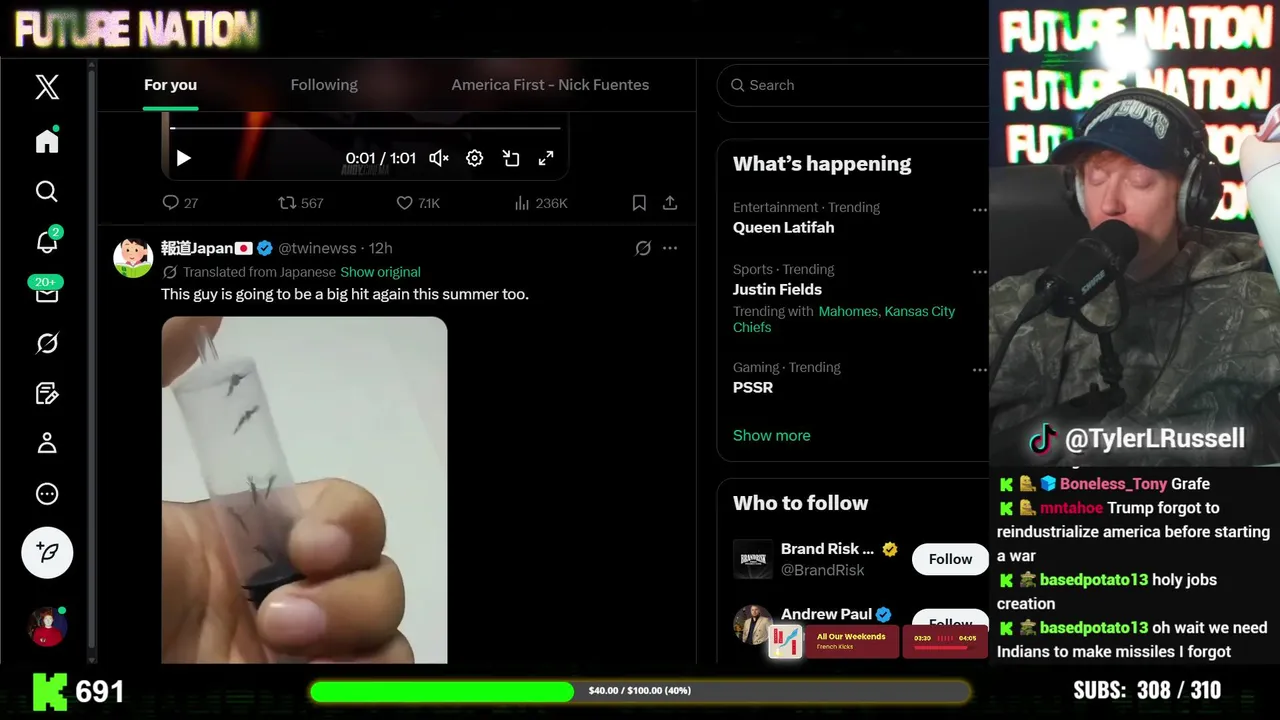Repost the post with 567 reposts
The height and width of the screenshot is (720, 1280).
[301, 203]
